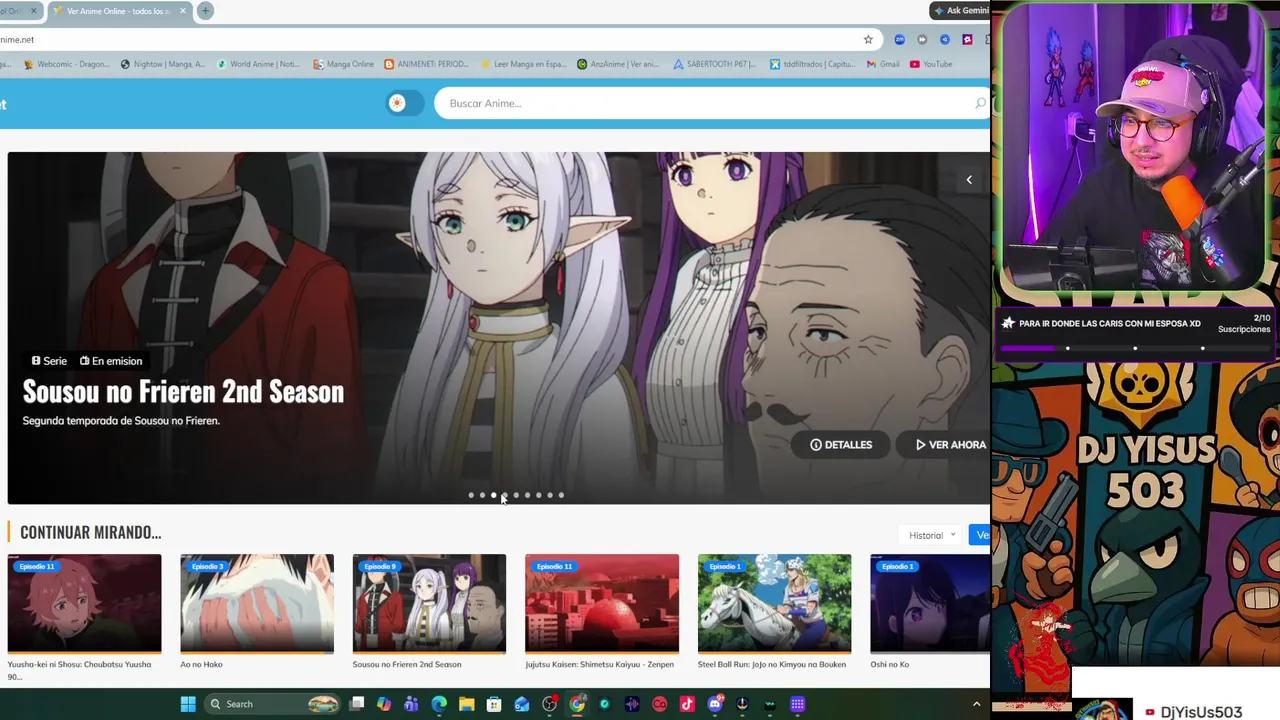Open Microsoft Edge on taskbar
The width and height of the screenshot is (1280, 720).
439,704
